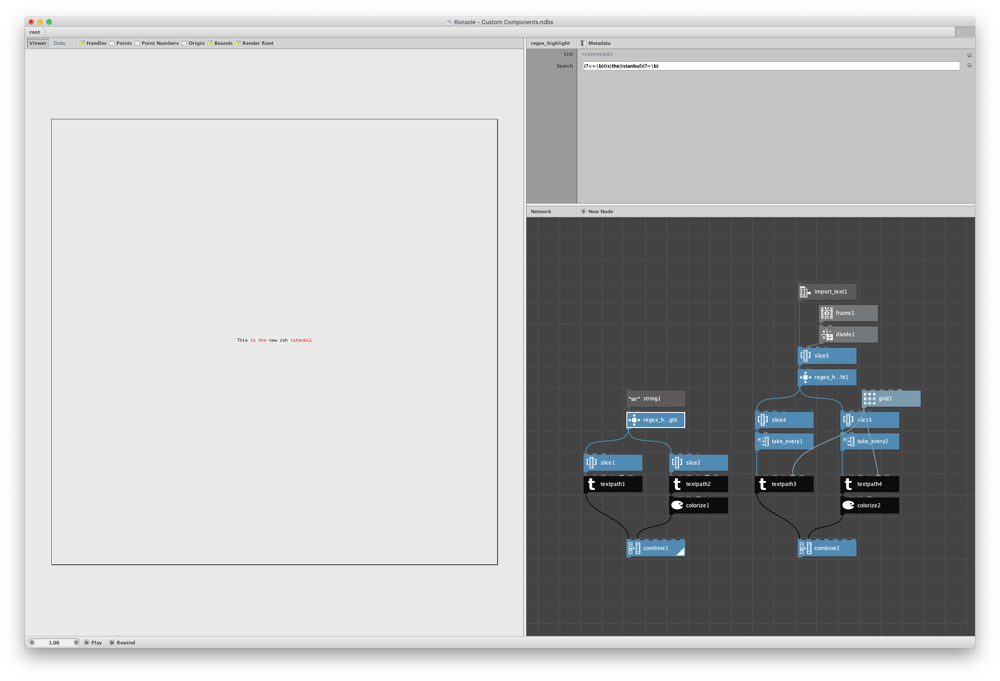Screen dimensions: 1000x681
Task: Enable the Points checkbox
Action: pos(112,43)
